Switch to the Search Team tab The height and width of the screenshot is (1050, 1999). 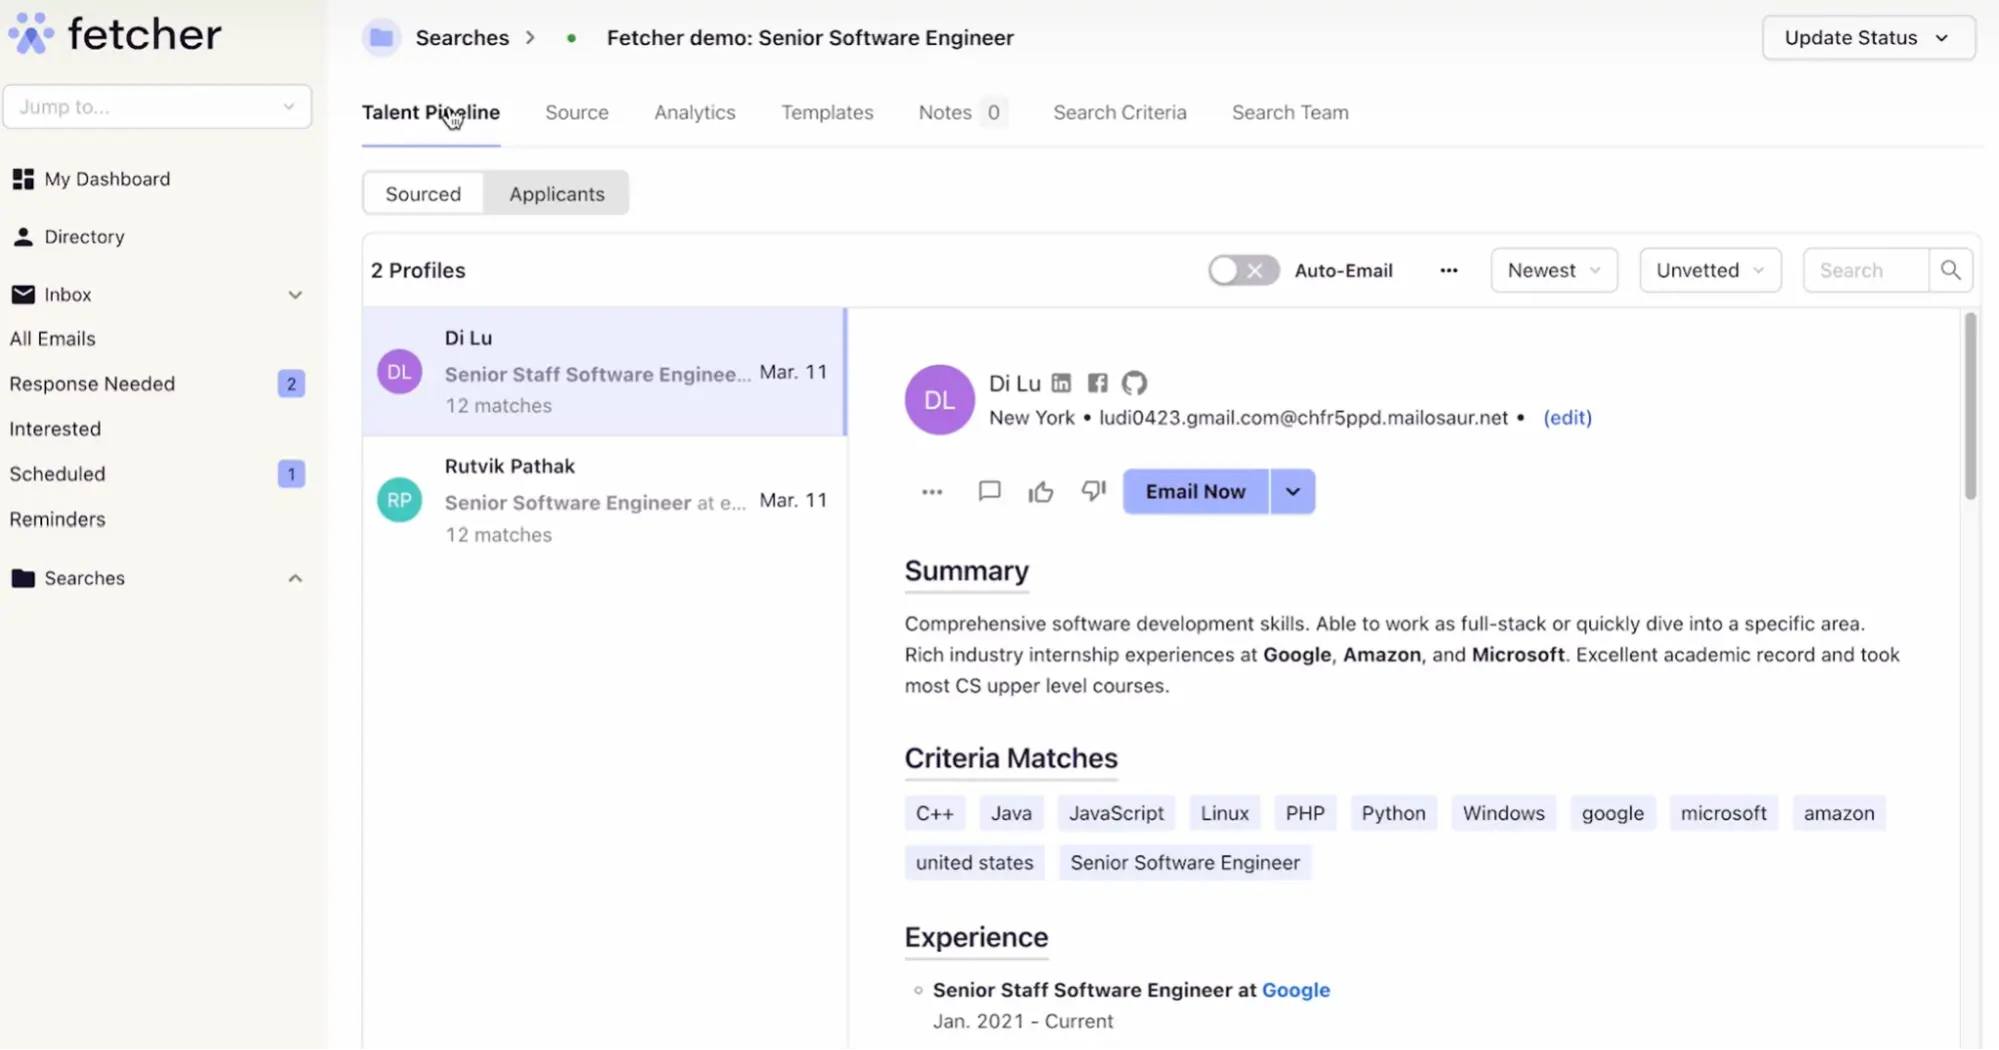tap(1290, 113)
